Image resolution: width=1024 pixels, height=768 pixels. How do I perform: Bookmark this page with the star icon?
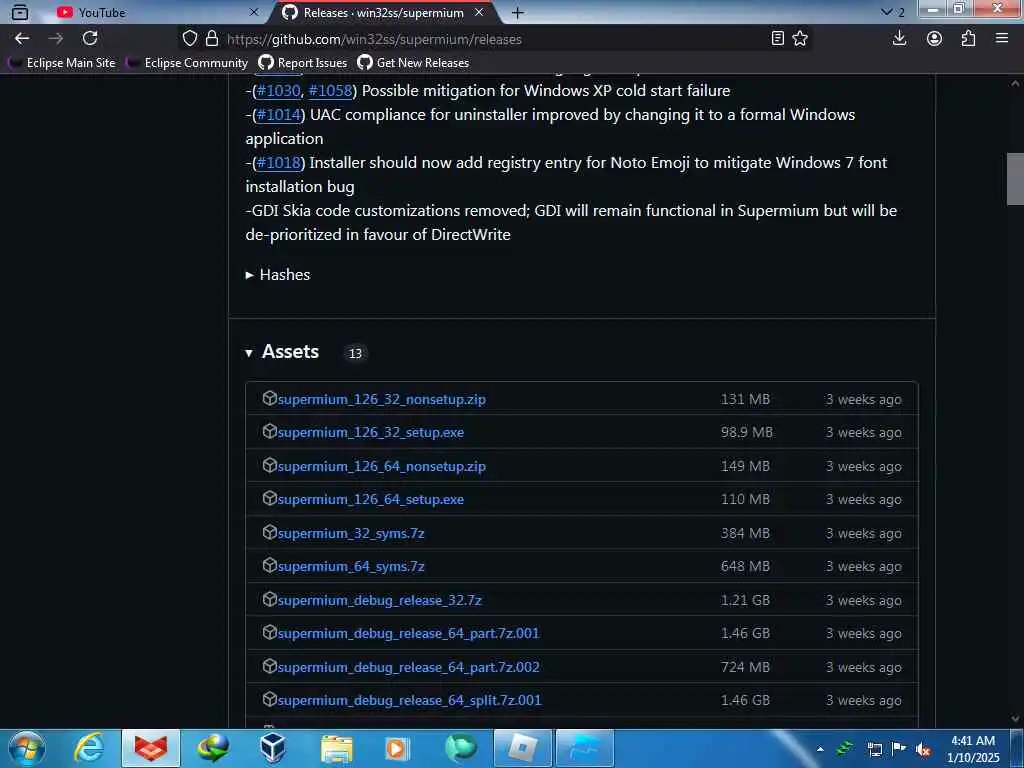800,39
